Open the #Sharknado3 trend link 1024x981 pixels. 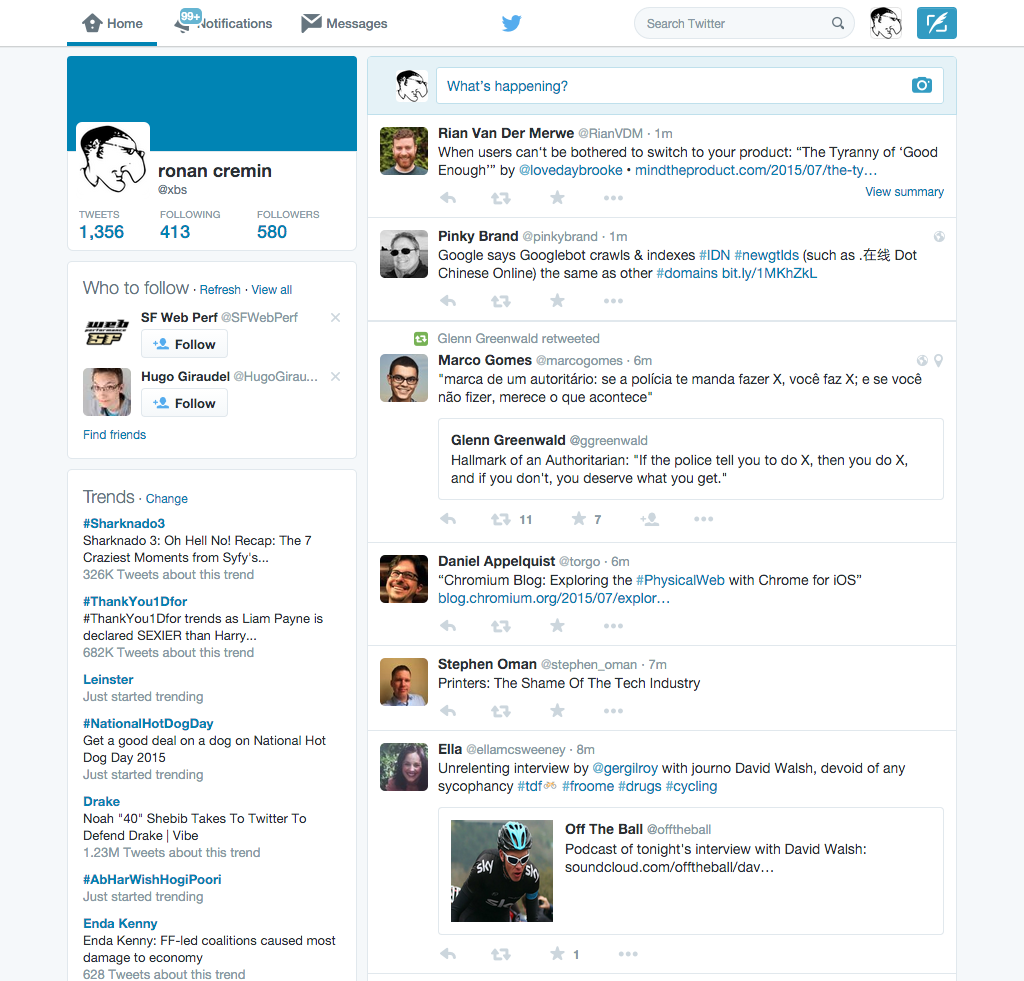tap(124, 523)
